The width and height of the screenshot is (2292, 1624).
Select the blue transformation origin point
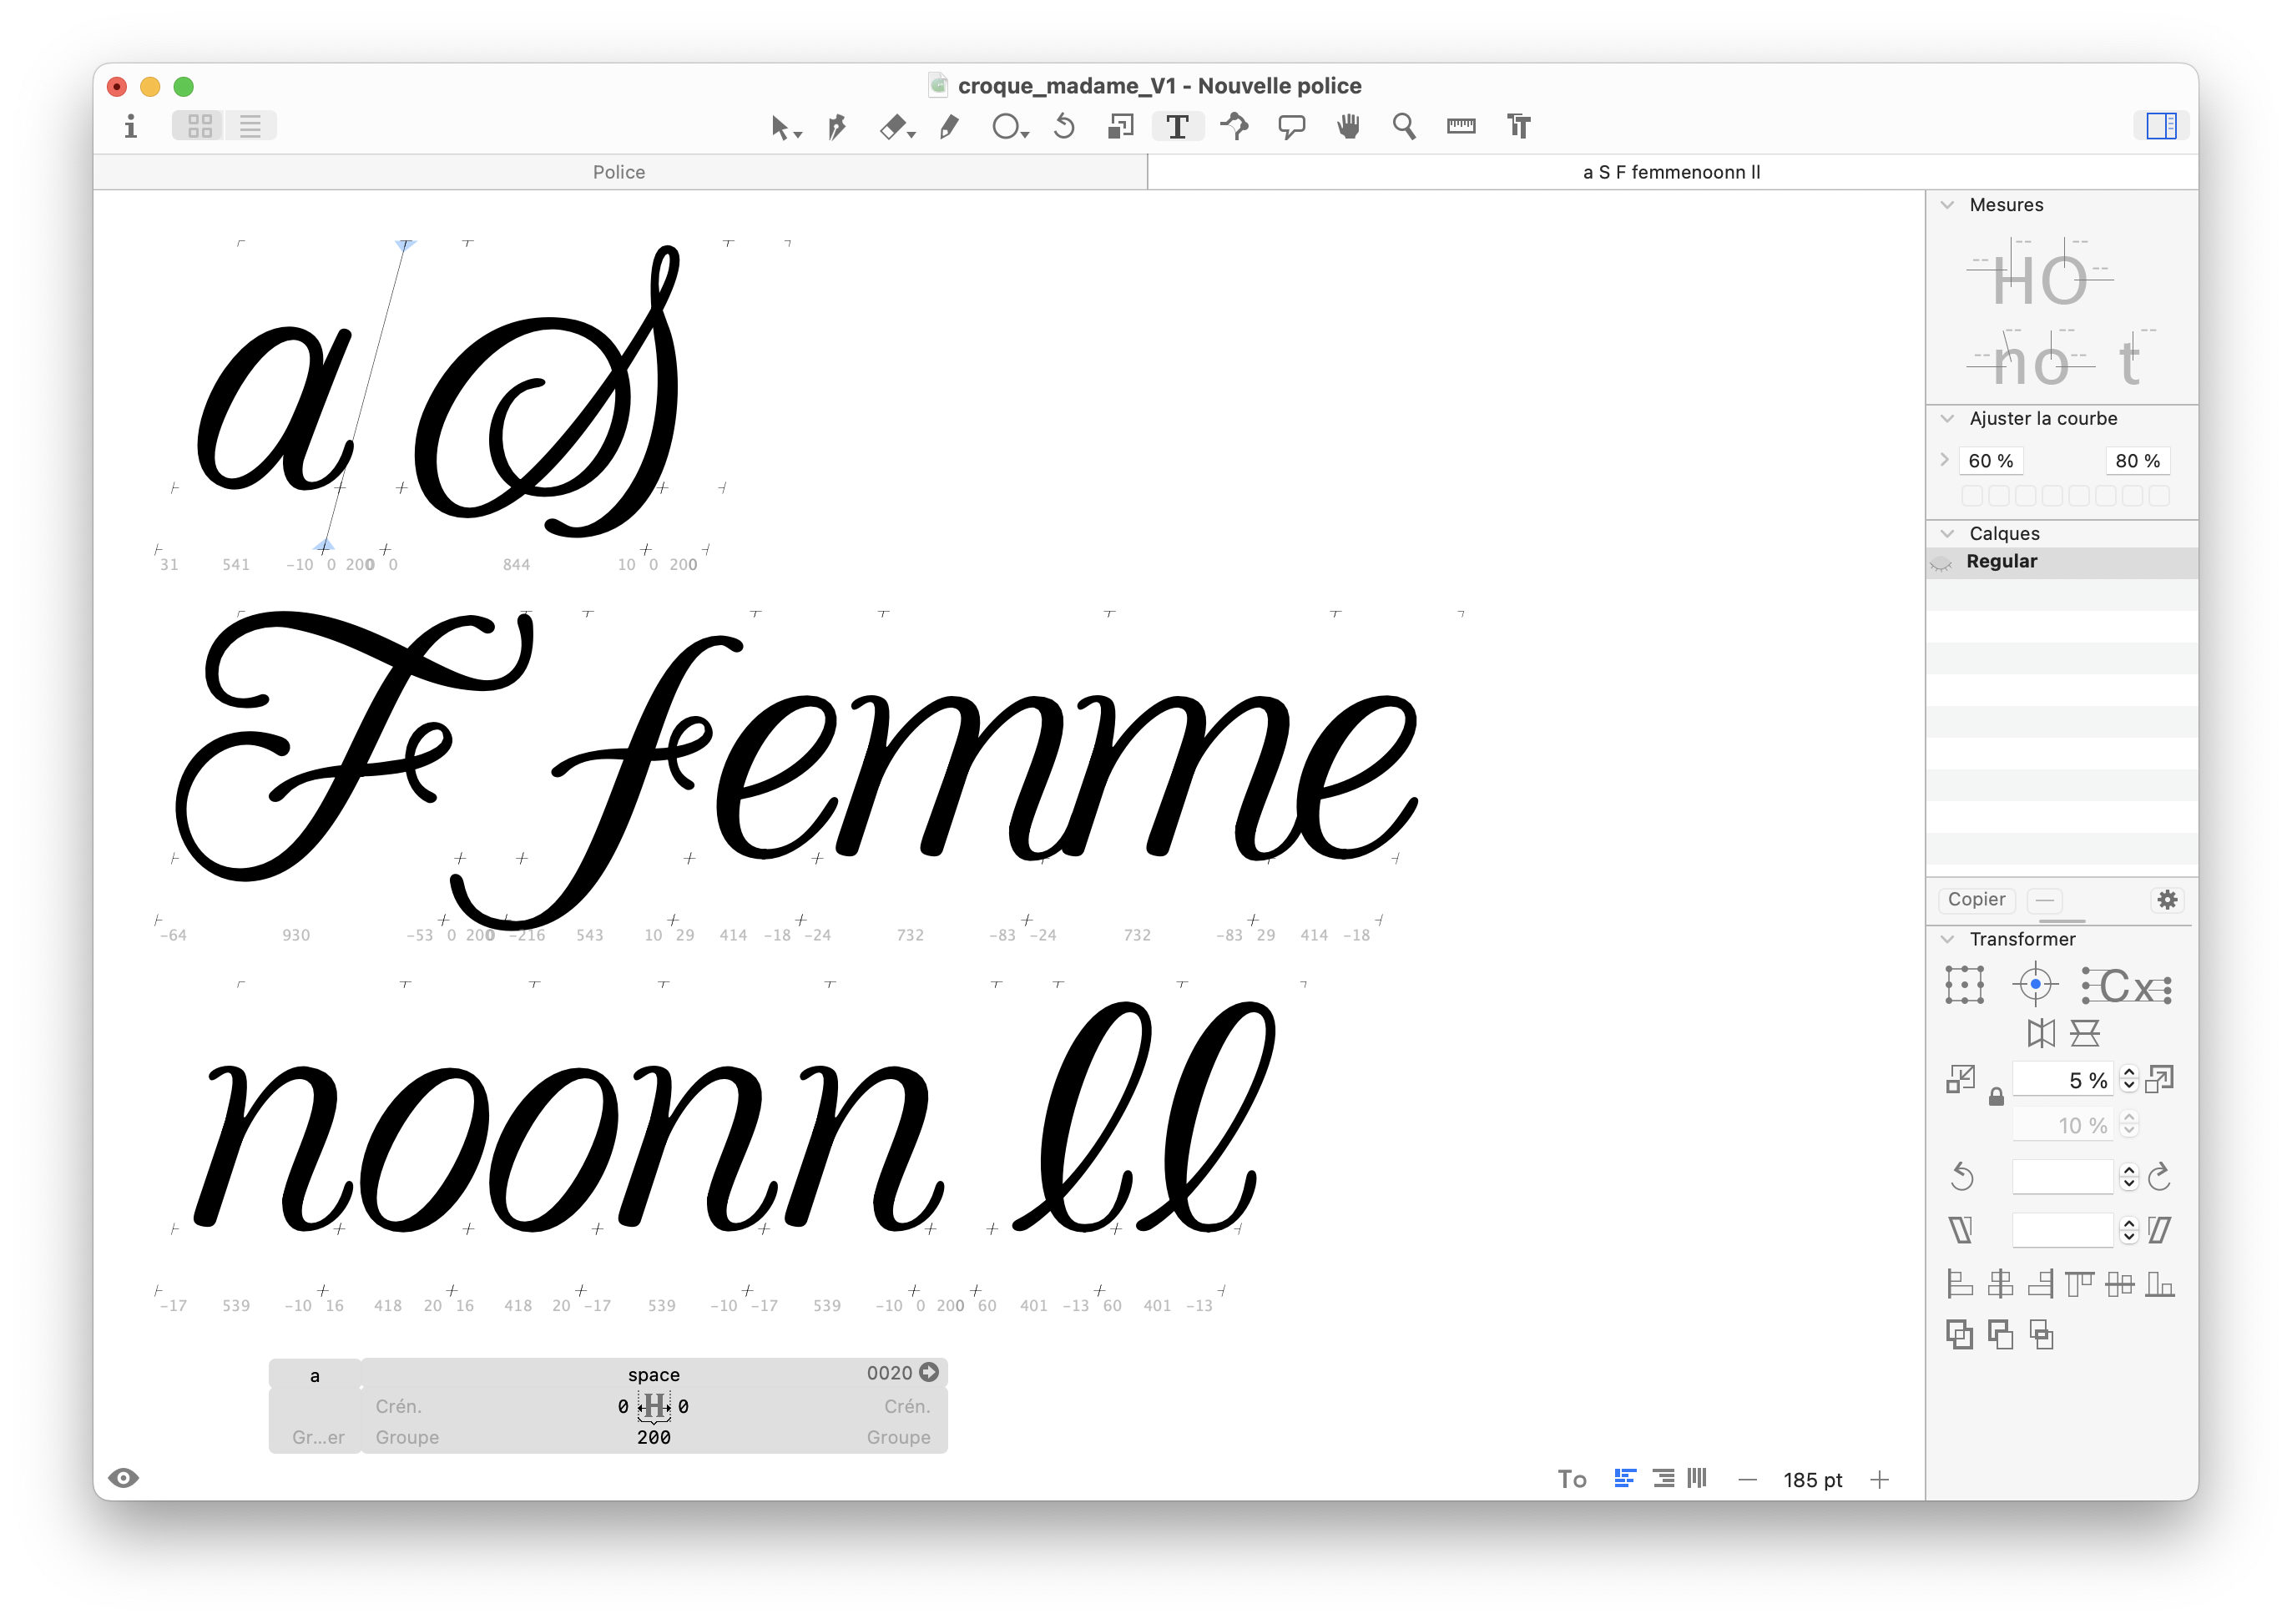pos(2034,985)
